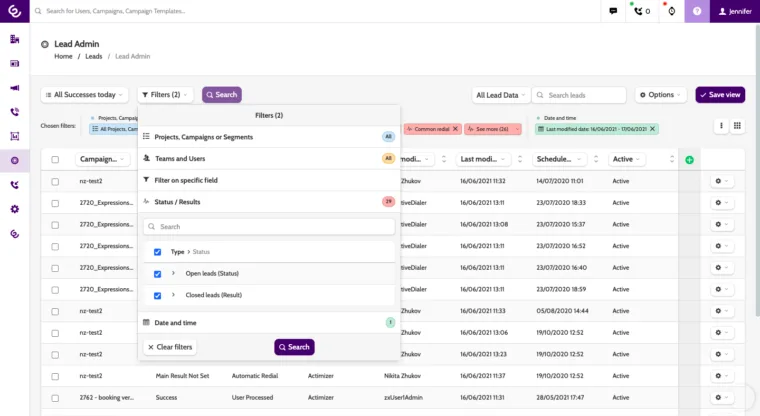Tick checkbox of Main Result Not Set row
Screen dimensions: 760x416
click(55, 376)
